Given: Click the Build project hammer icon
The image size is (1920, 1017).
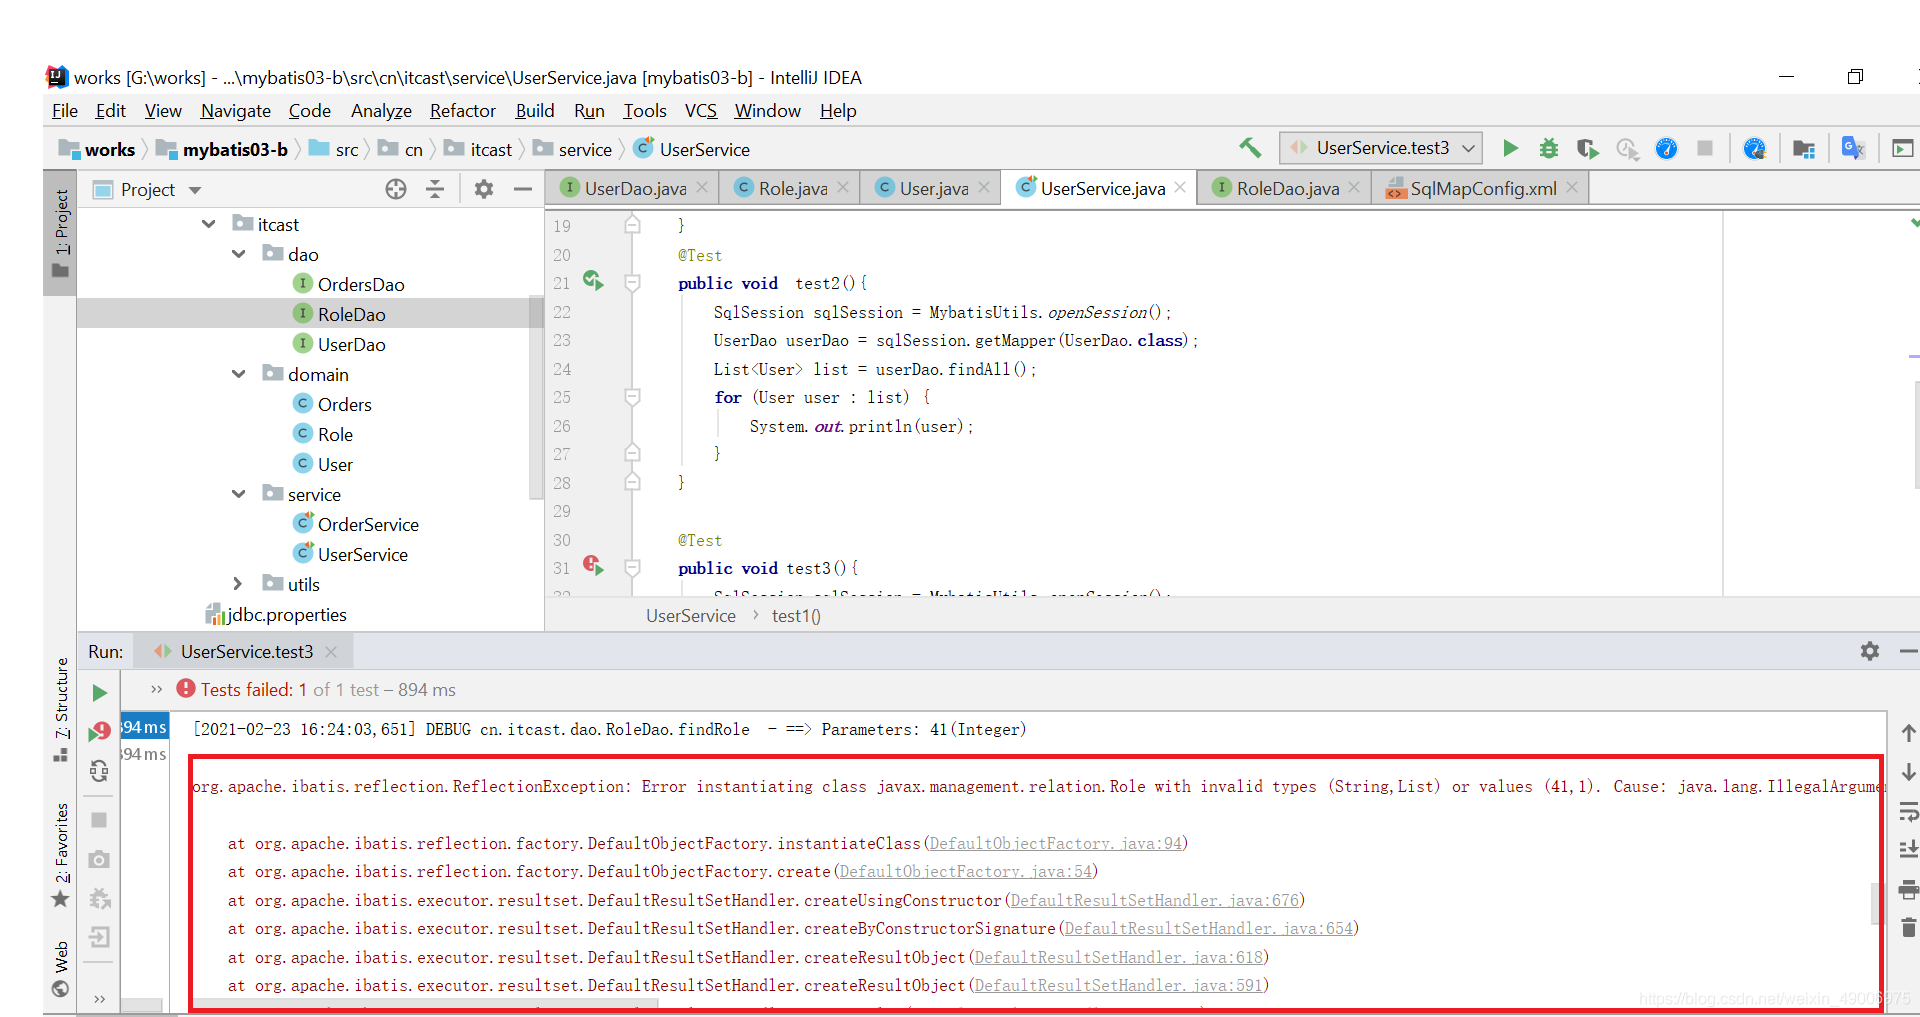Looking at the screenshot, I should (1250, 148).
